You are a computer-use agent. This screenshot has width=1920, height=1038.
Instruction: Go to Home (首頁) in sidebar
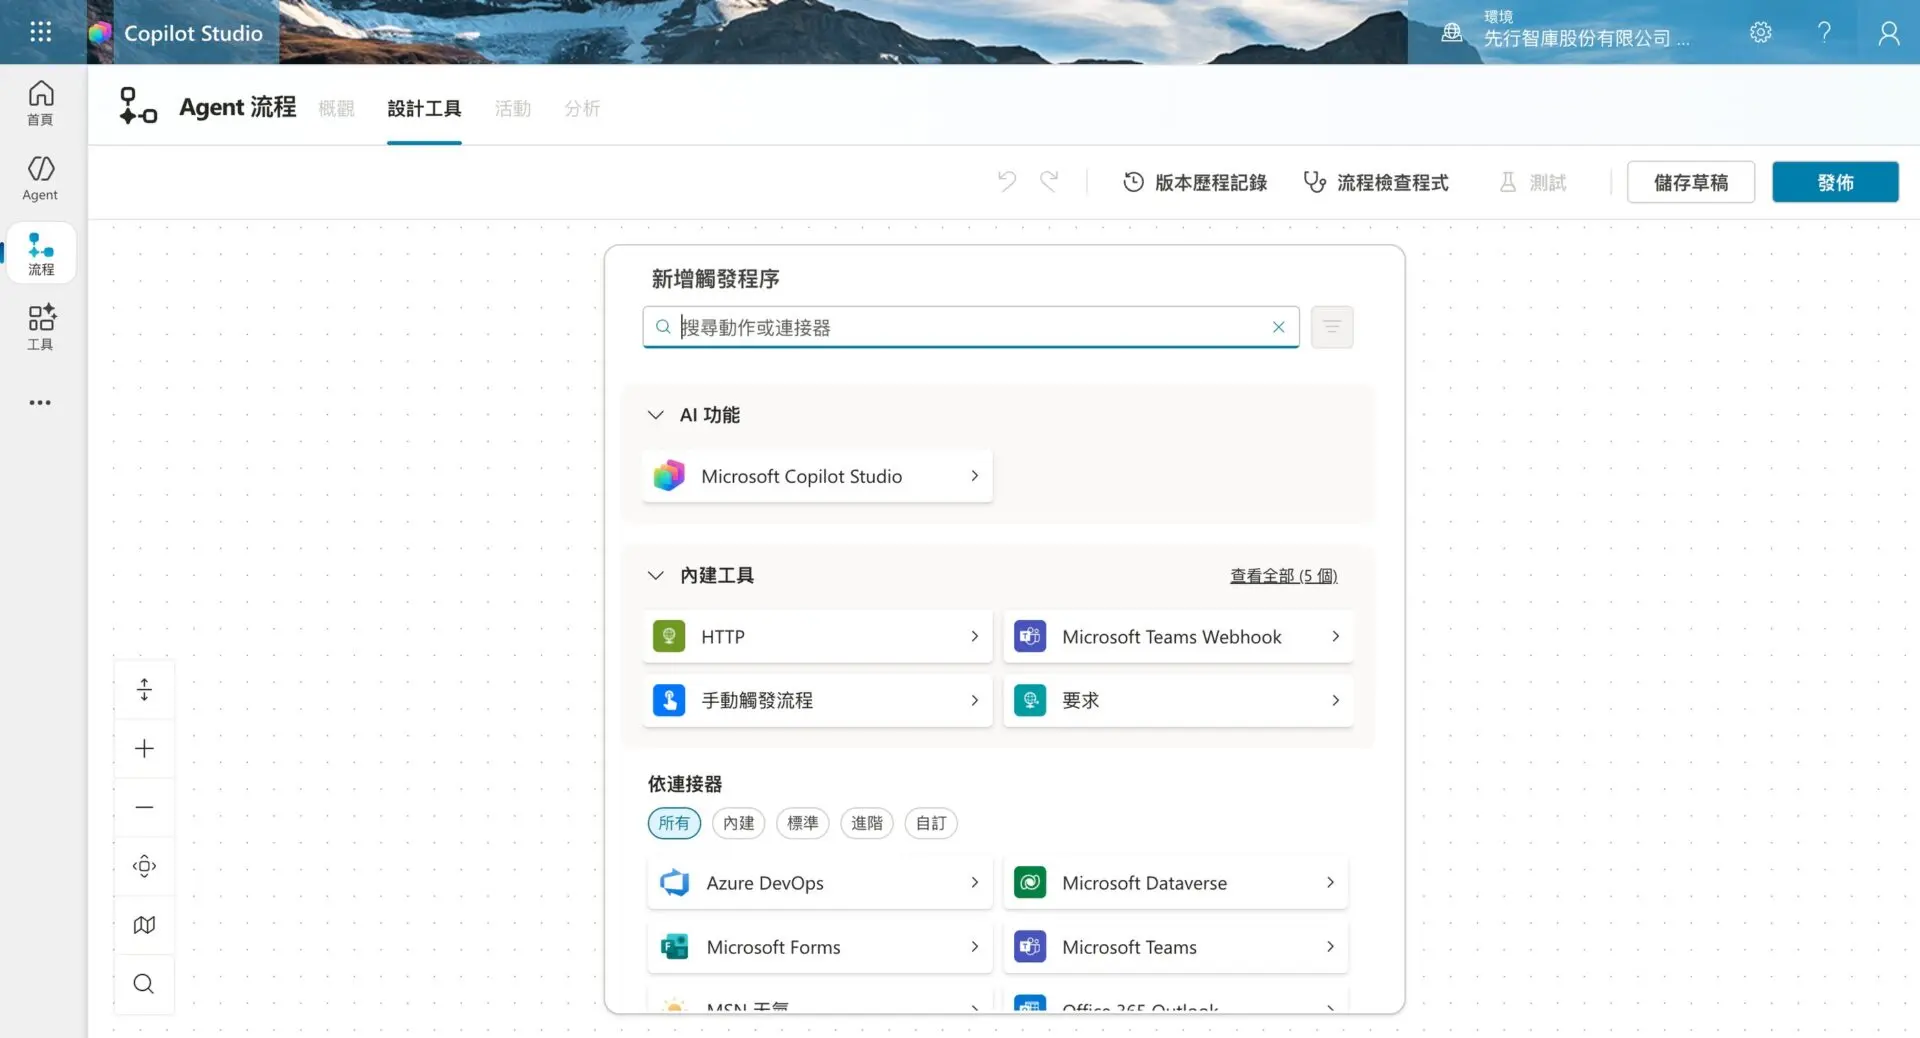tap(40, 103)
